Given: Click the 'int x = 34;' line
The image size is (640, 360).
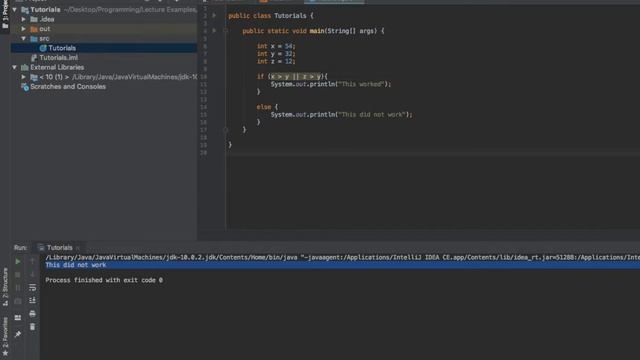Looking at the screenshot, I should (x=276, y=46).
